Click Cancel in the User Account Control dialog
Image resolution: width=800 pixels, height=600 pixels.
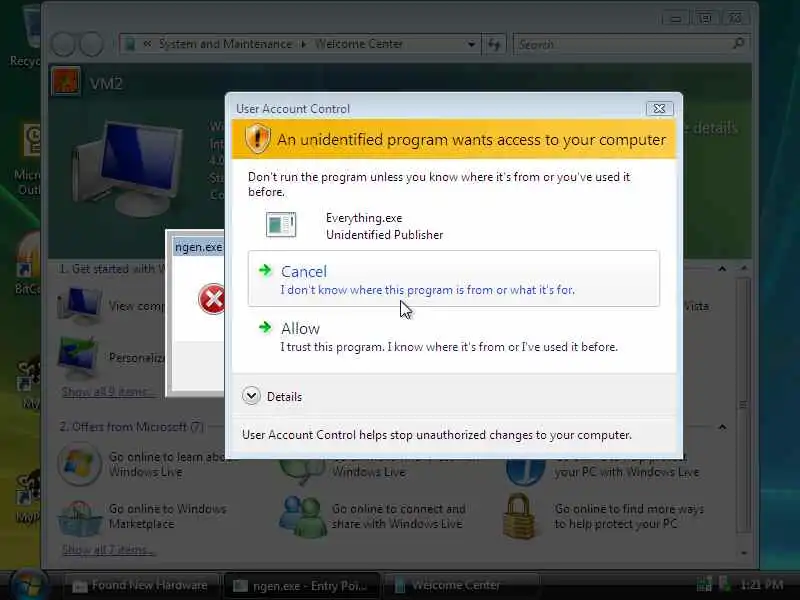pyautogui.click(x=454, y=279)
